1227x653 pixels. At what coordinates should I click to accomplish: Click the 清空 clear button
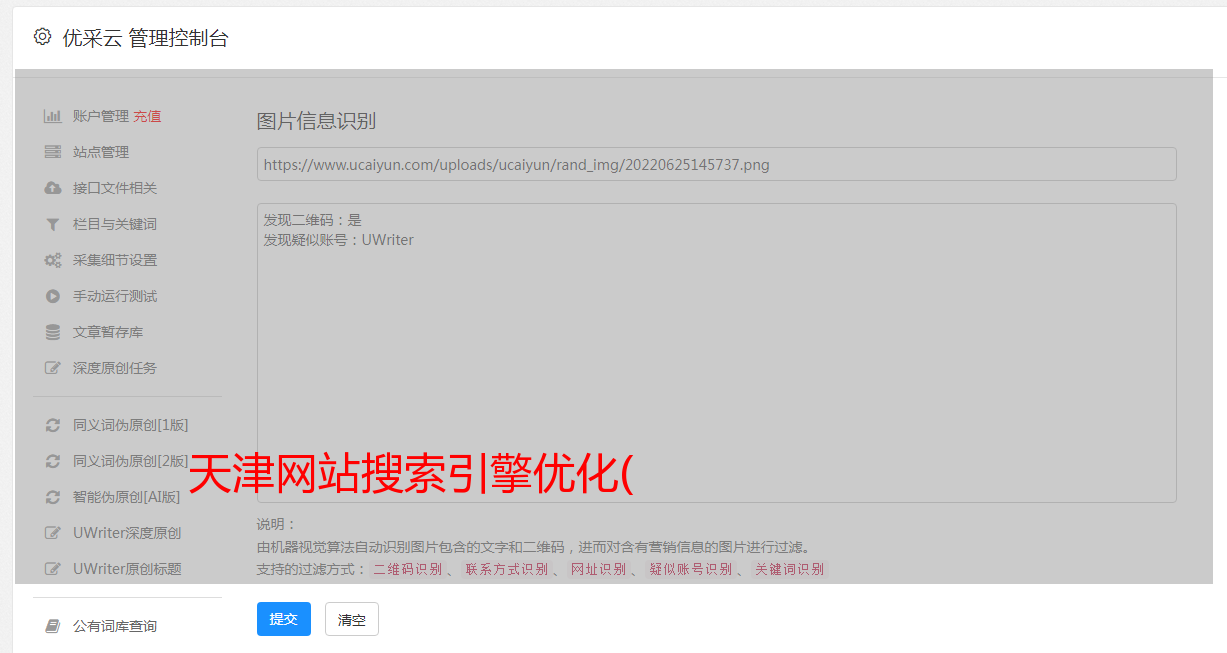352,619
